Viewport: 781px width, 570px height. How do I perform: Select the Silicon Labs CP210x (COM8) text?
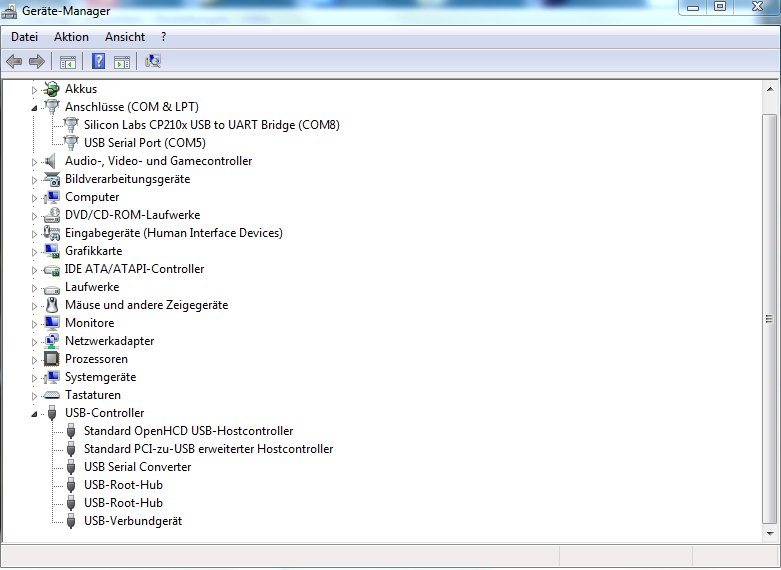pos(212,125)
